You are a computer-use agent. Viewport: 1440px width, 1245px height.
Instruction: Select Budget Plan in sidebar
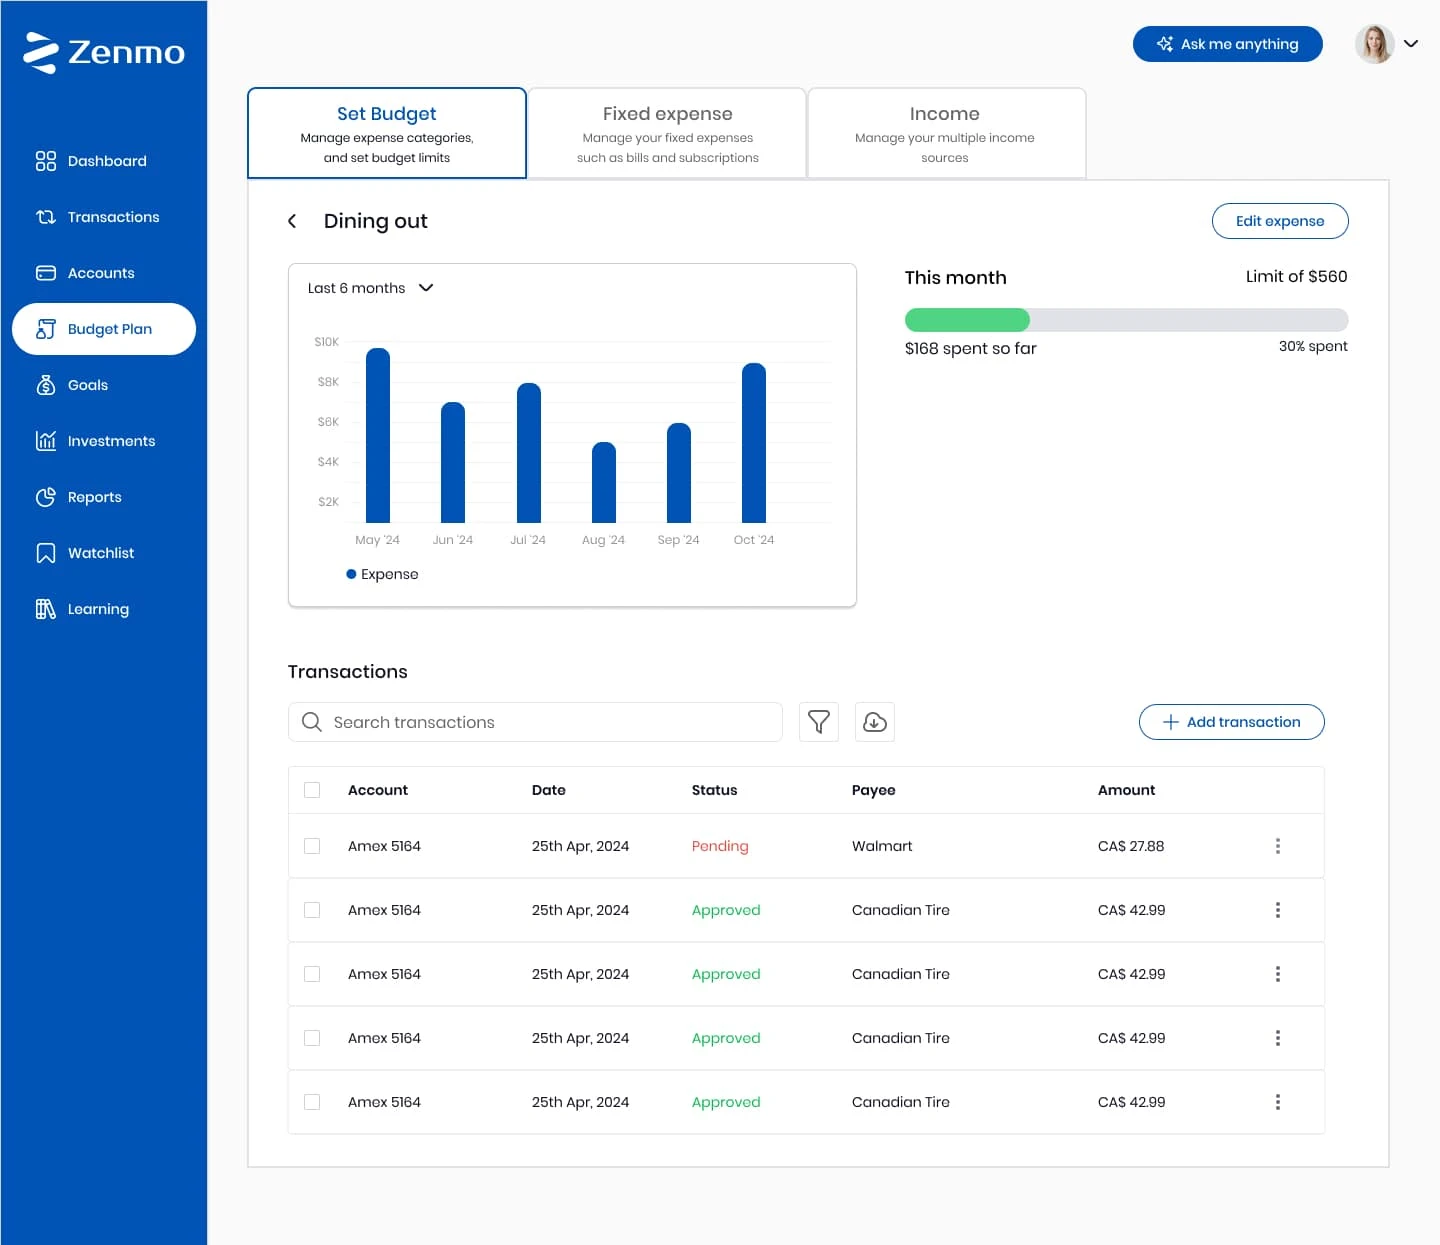103,329
